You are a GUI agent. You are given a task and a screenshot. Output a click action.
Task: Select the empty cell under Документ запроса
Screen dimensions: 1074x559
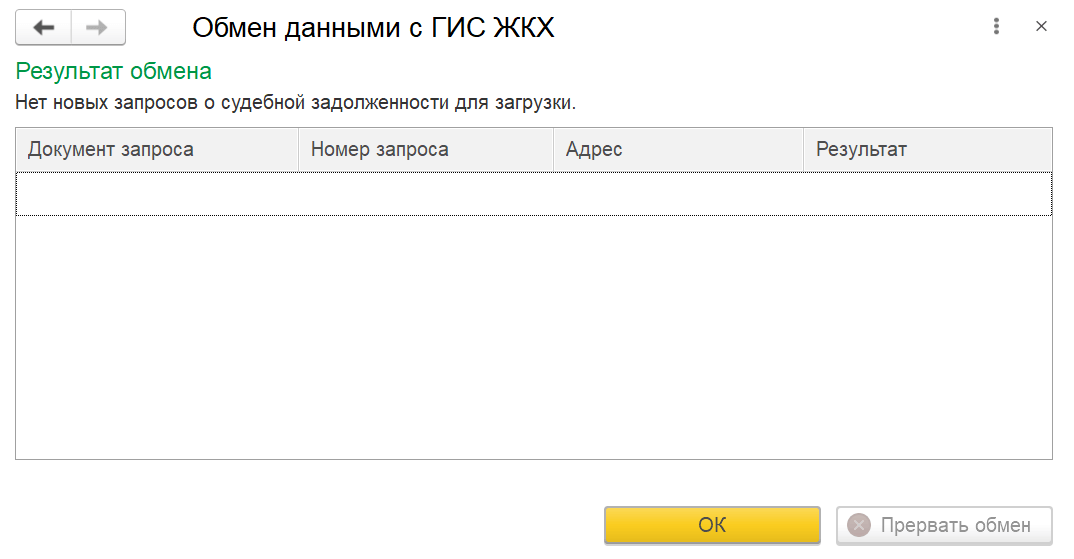[x=157, y=194]
